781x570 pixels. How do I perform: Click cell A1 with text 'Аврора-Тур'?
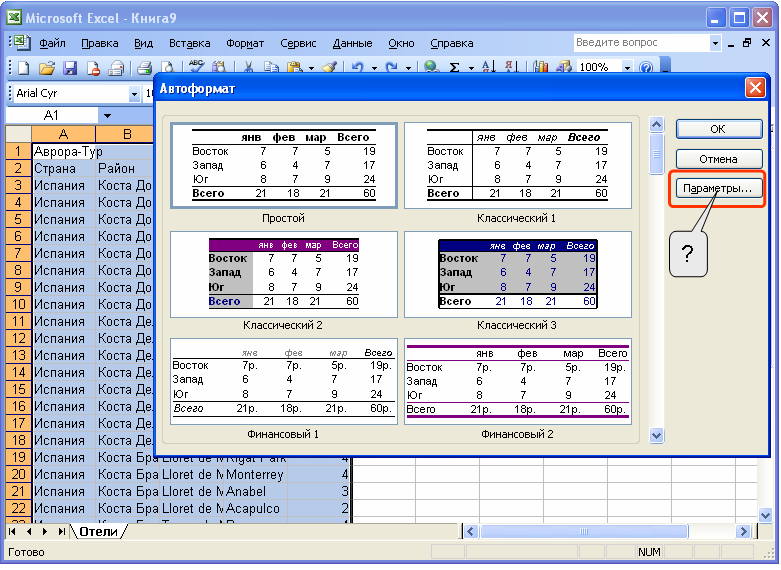tap(63, 151)
